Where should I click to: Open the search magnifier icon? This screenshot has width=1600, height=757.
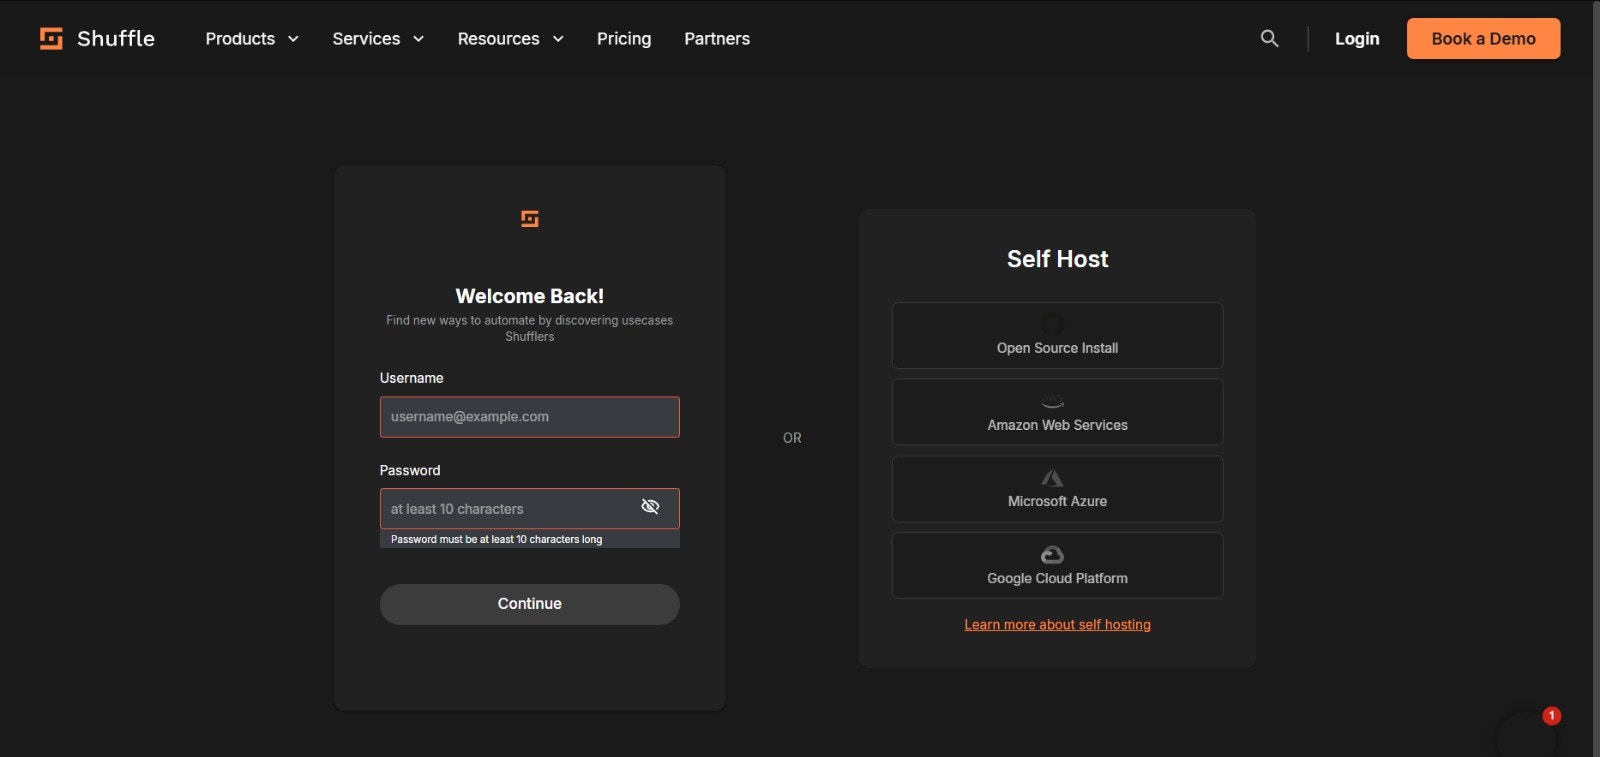pyautogui.click(x=1269, y=38)
